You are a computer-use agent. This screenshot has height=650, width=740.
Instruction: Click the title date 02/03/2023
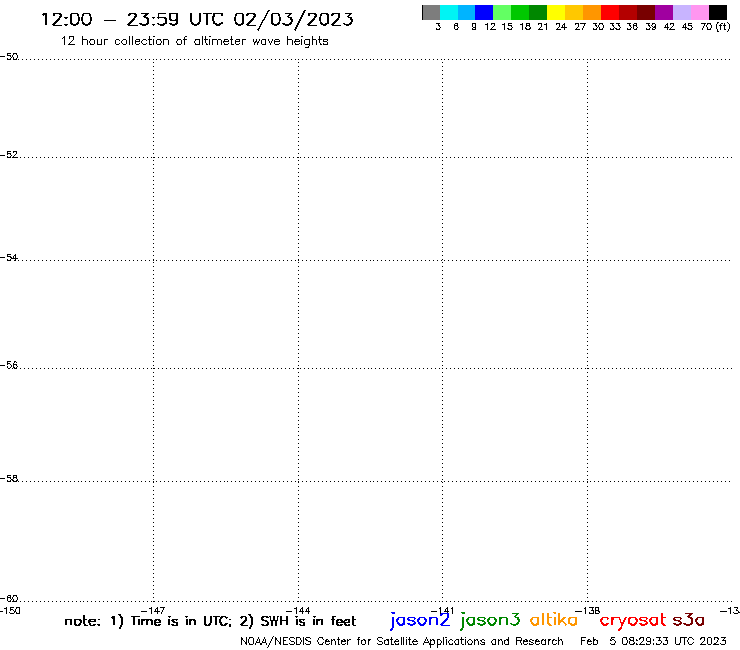coord(293,19)
